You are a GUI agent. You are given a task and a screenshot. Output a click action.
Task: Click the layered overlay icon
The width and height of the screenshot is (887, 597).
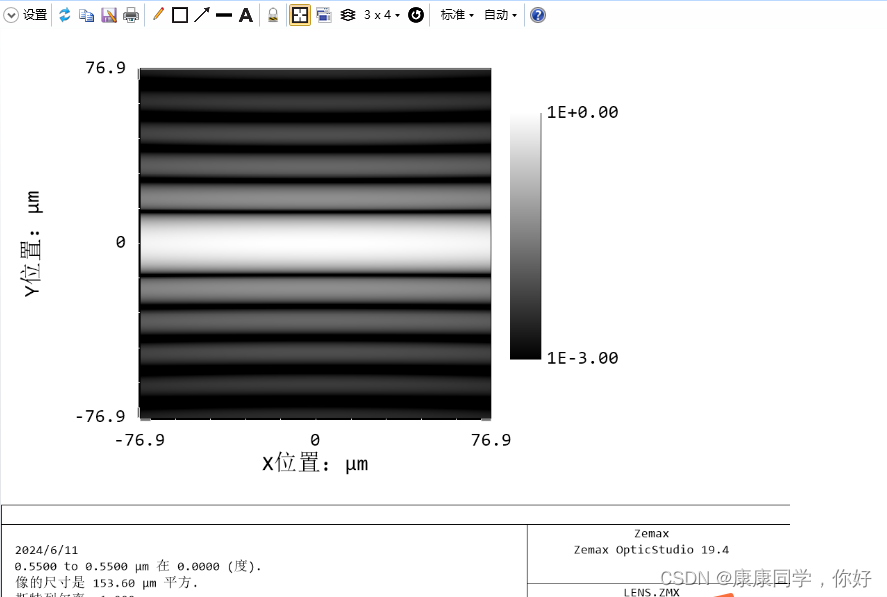click(x=348, y=15)
